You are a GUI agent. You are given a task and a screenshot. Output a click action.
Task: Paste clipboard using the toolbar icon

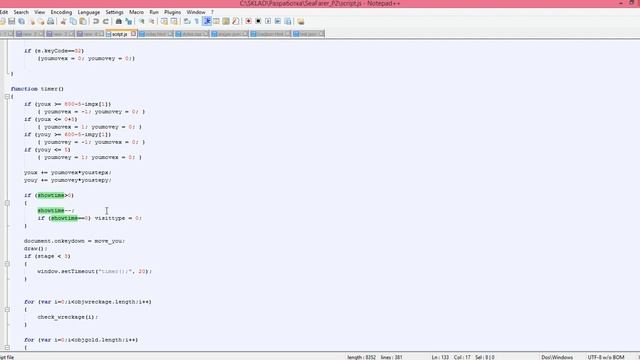tap(83, 21)
